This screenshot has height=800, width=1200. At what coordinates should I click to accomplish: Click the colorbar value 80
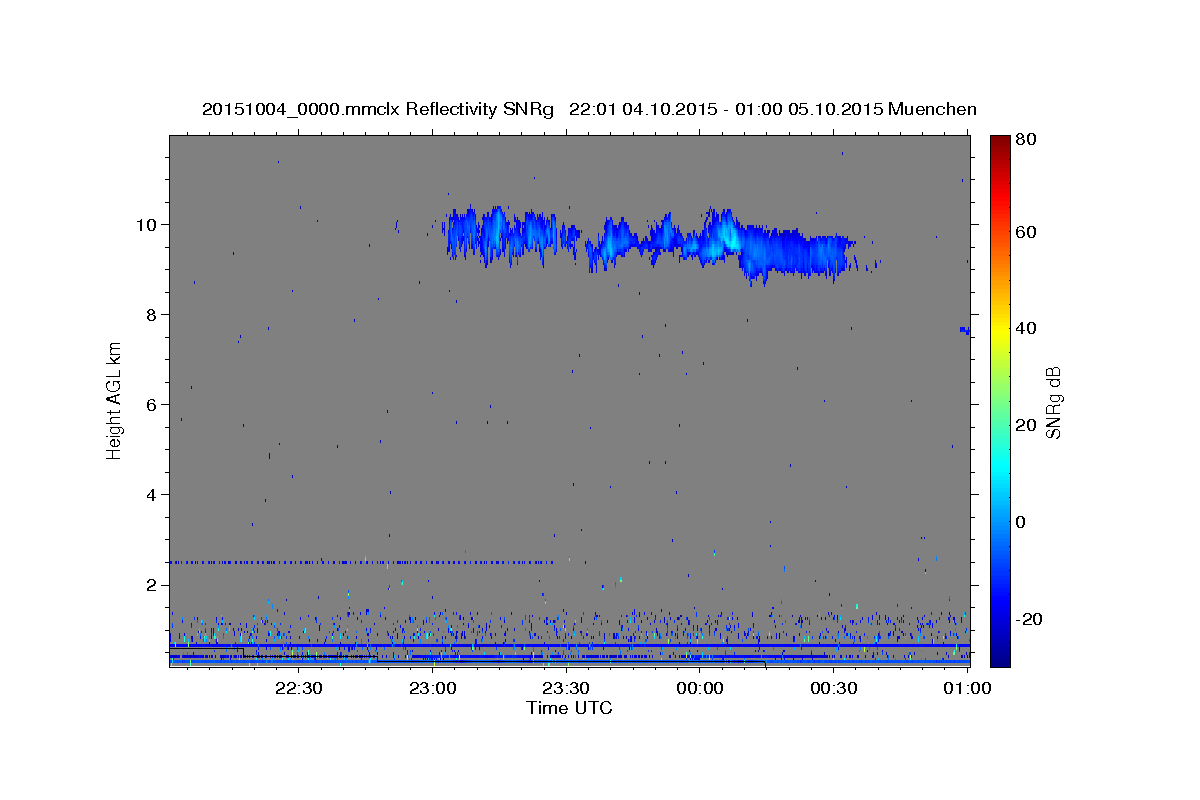1028,139
